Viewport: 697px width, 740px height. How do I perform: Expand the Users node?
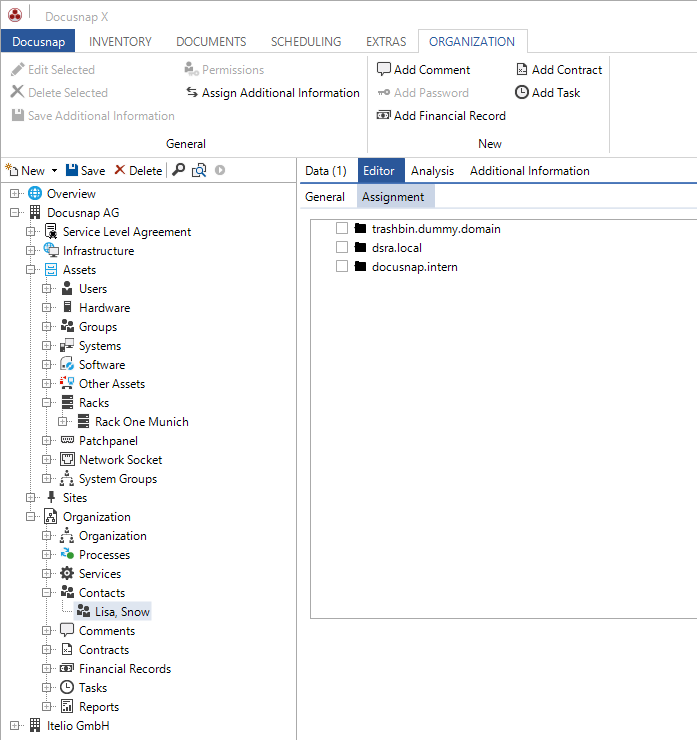[46, 288]
